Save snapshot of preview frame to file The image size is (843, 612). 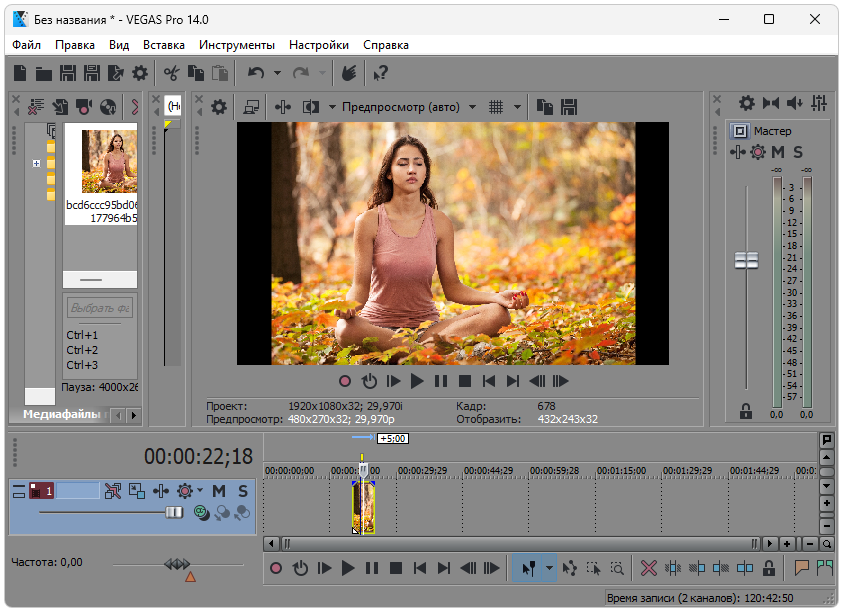[569, 106]
